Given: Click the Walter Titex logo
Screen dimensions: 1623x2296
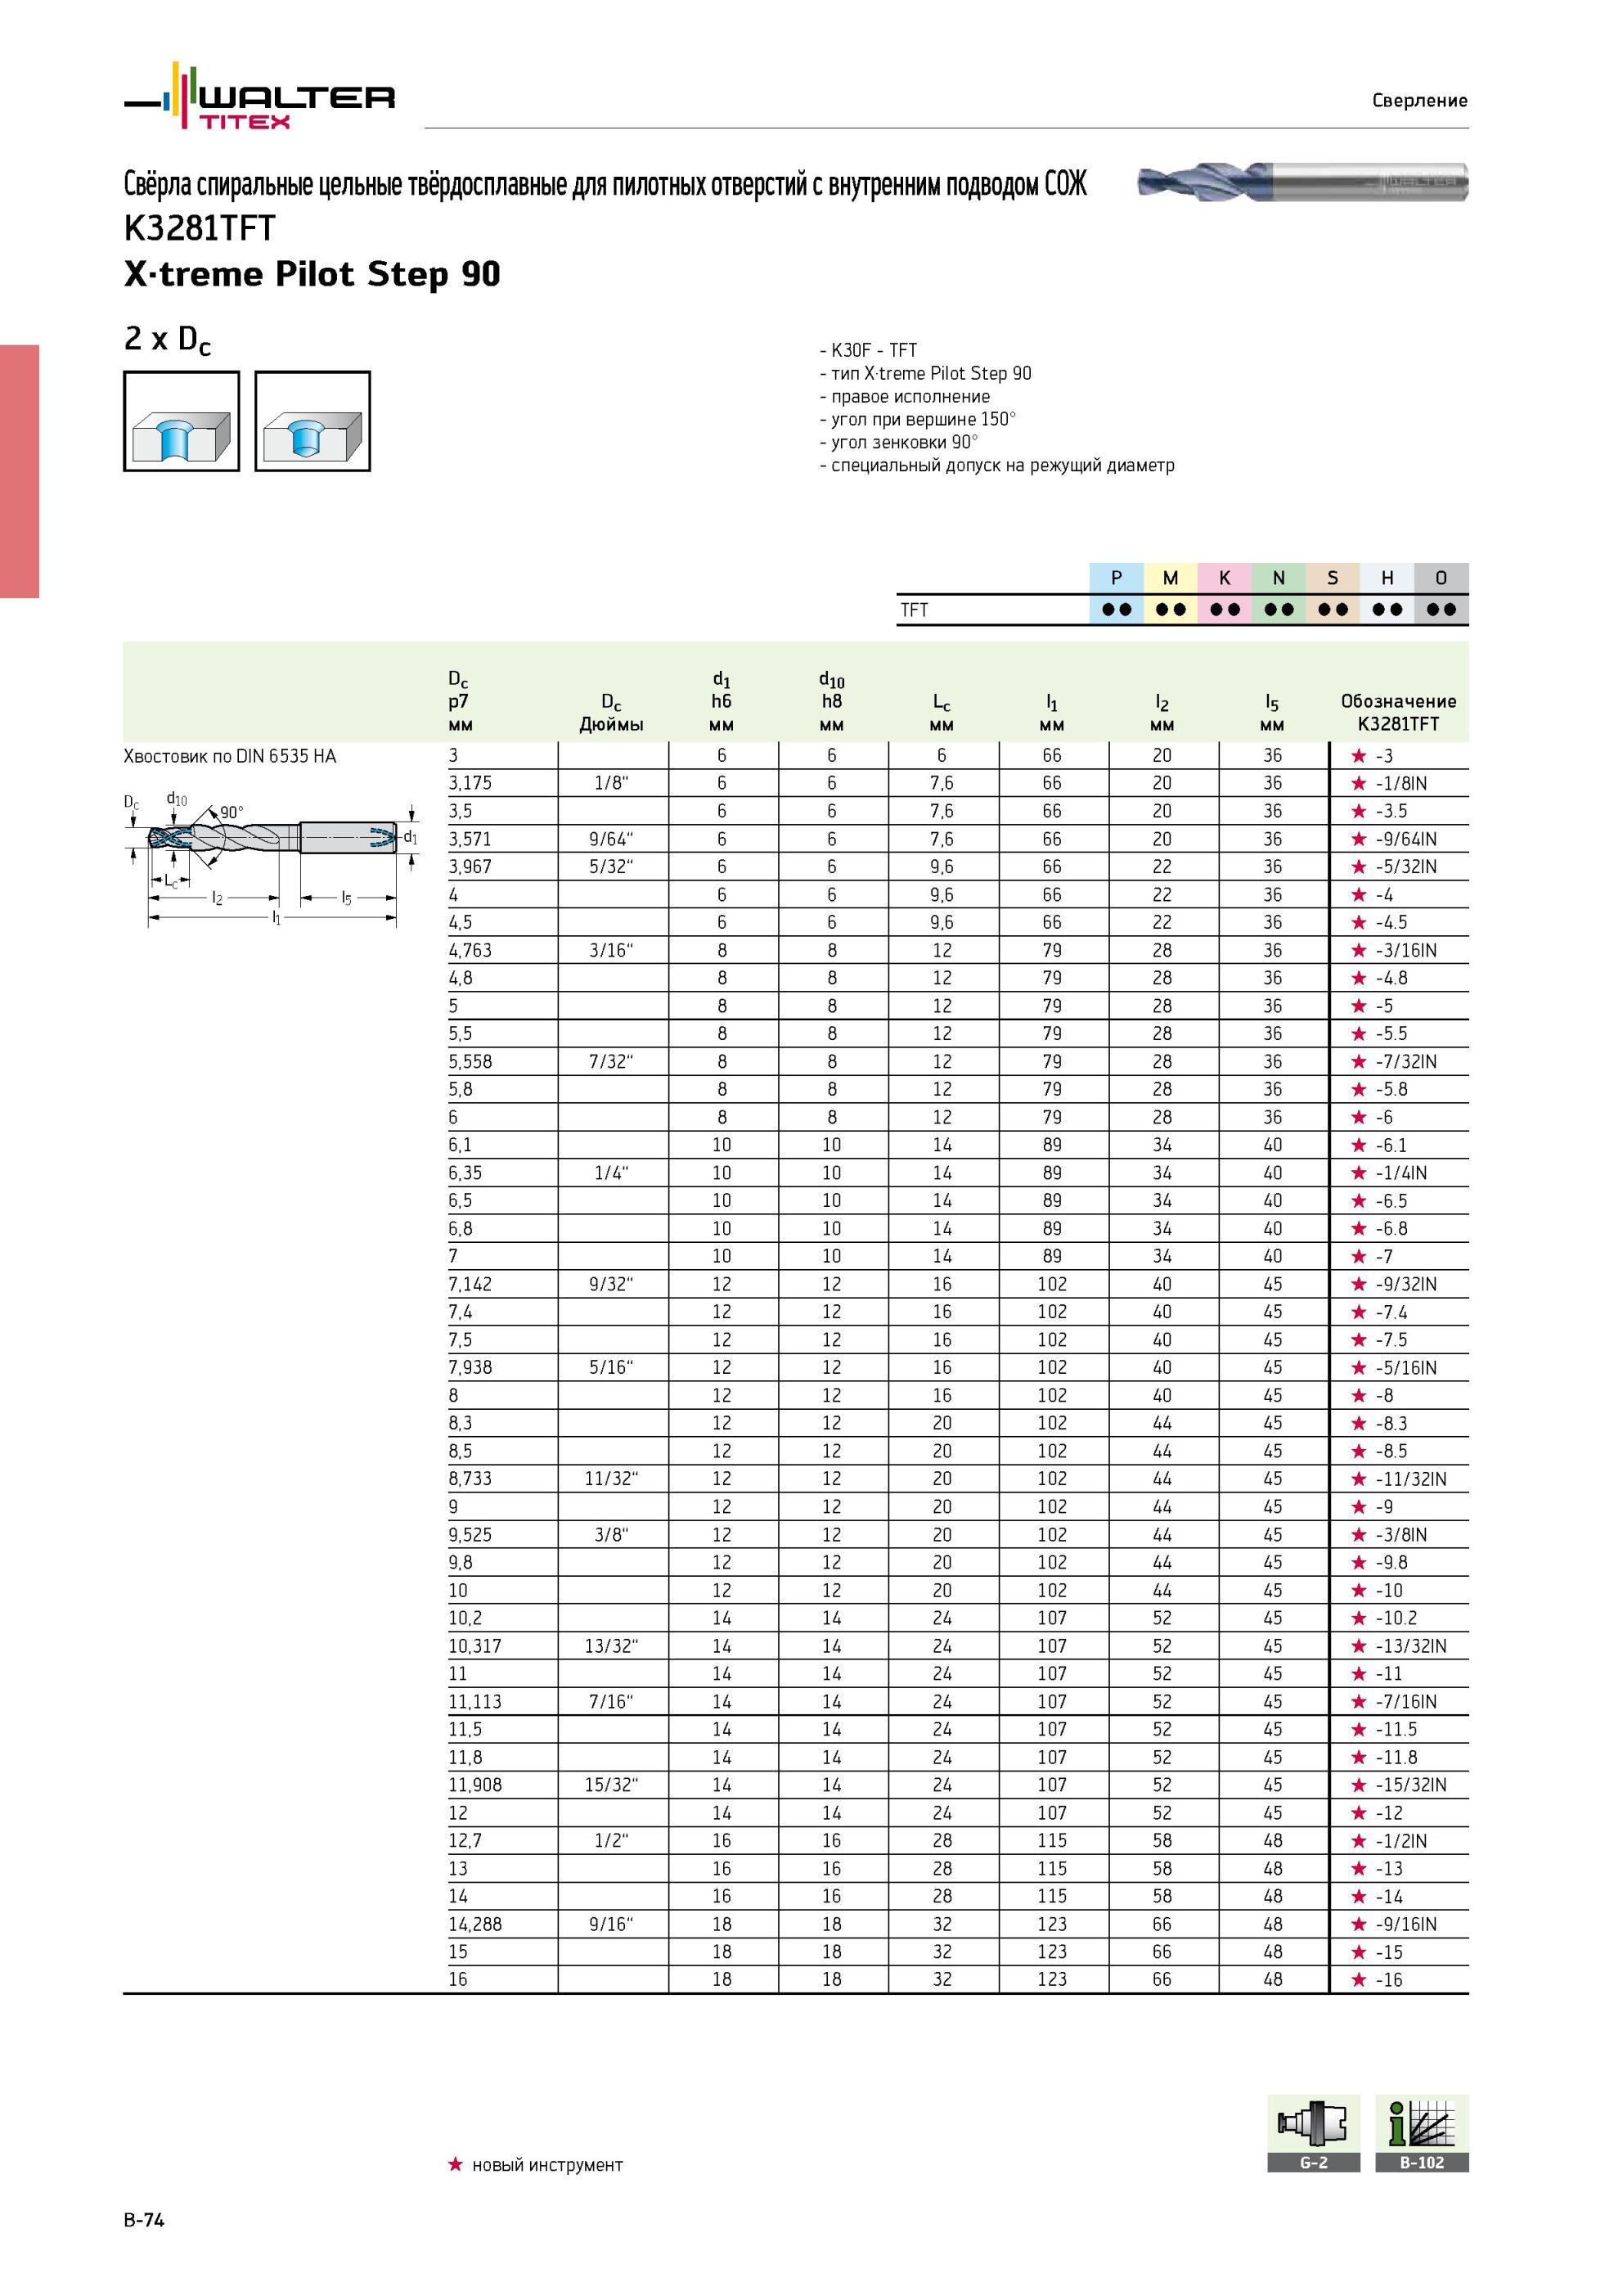Looking at the screenshot, I should pyautogui.click(x=260, y=96).
